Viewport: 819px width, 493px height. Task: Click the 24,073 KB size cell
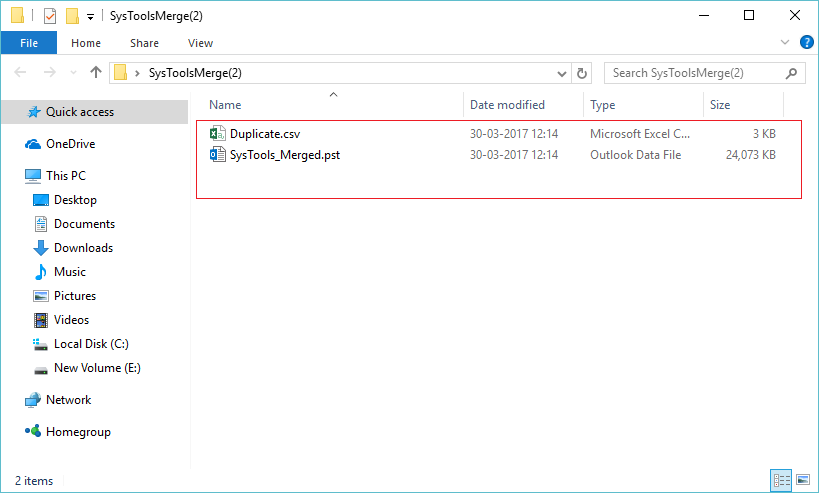point(751,155)
